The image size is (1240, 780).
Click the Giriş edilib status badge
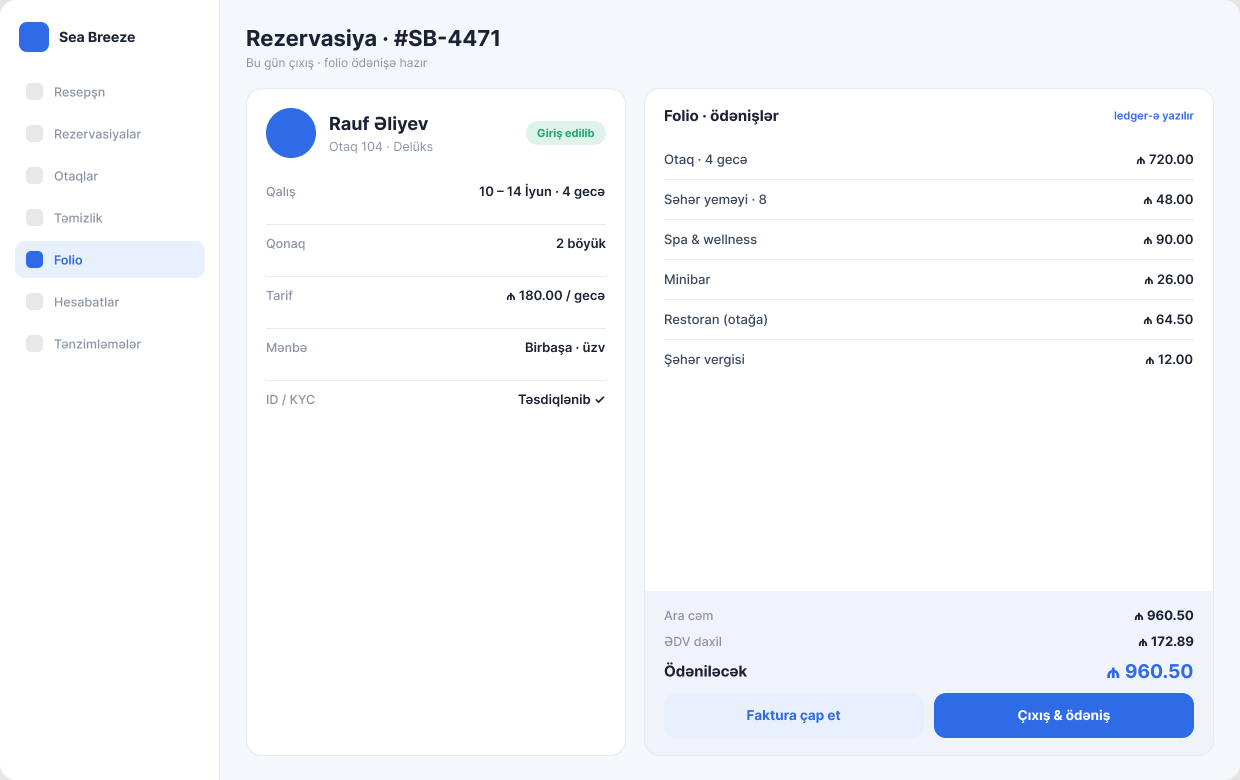click(566, 133)
